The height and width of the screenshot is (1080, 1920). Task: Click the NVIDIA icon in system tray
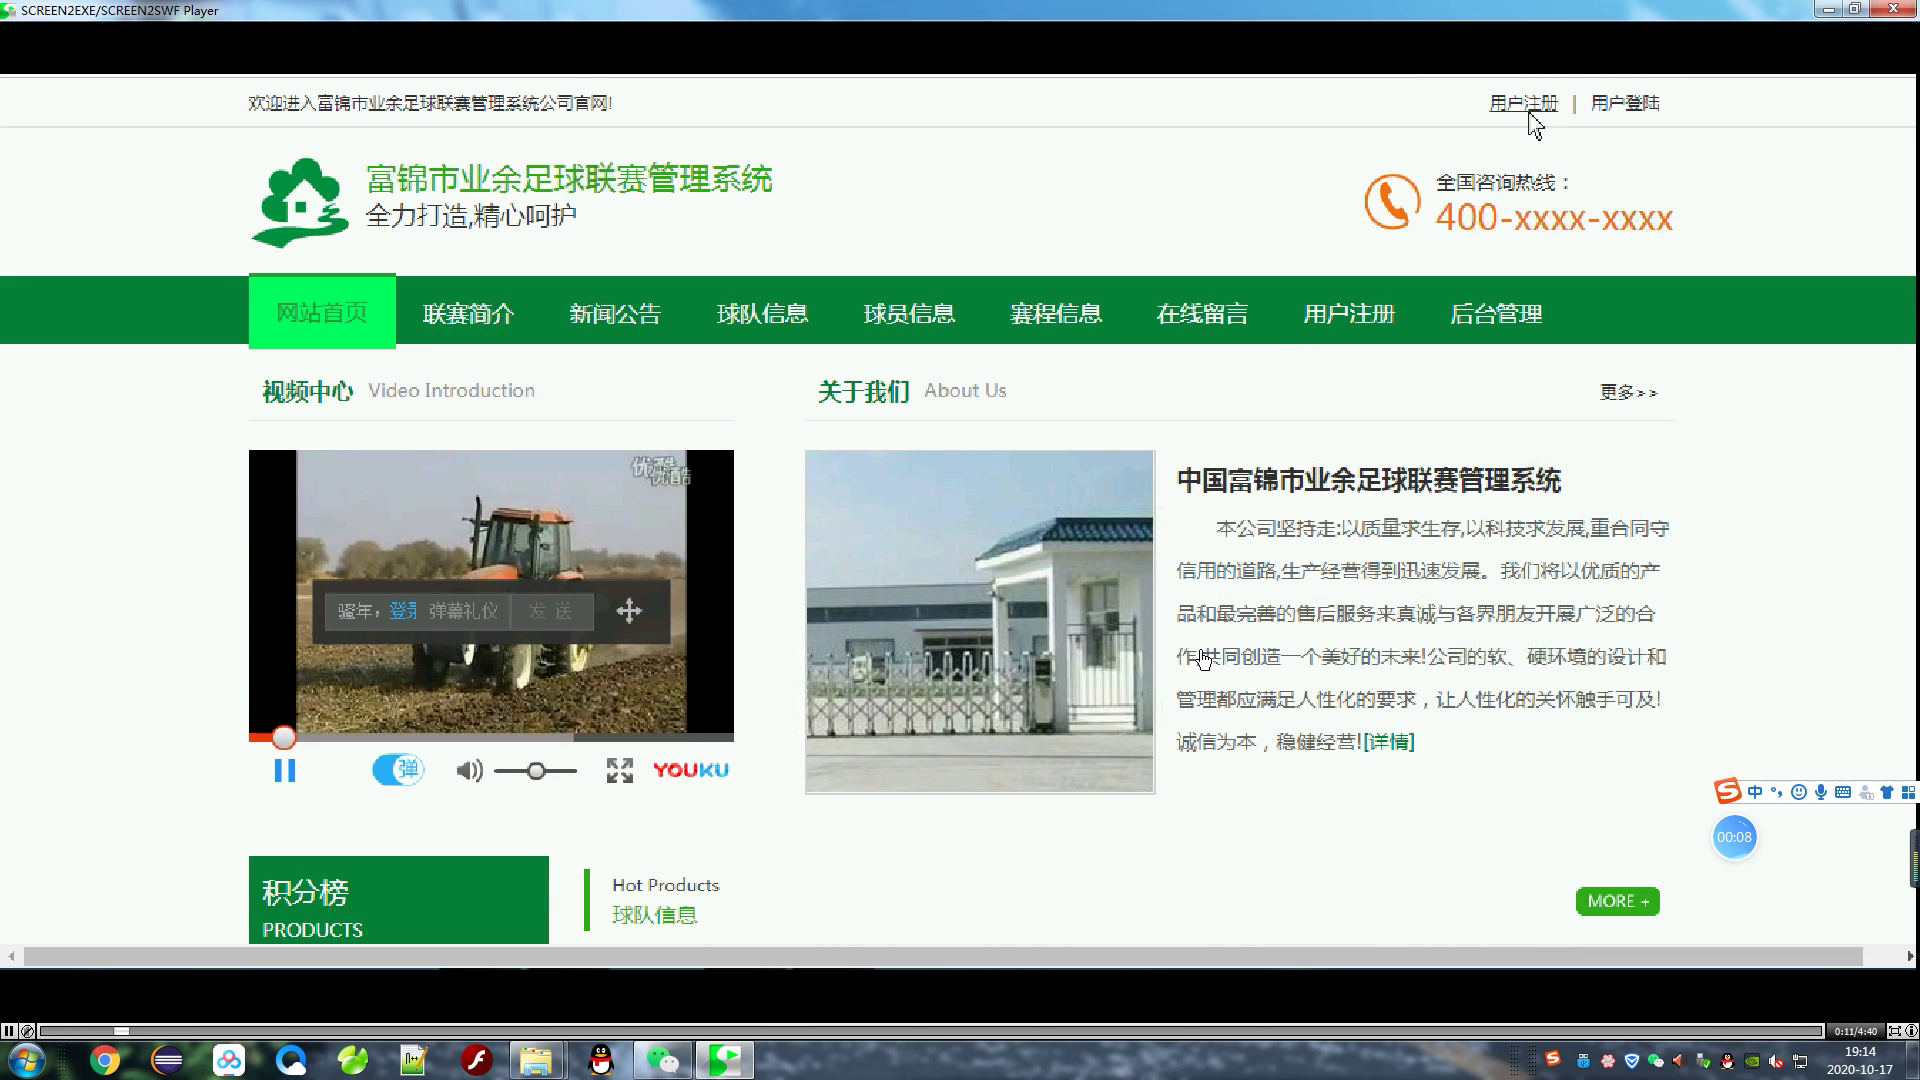1752,1061
